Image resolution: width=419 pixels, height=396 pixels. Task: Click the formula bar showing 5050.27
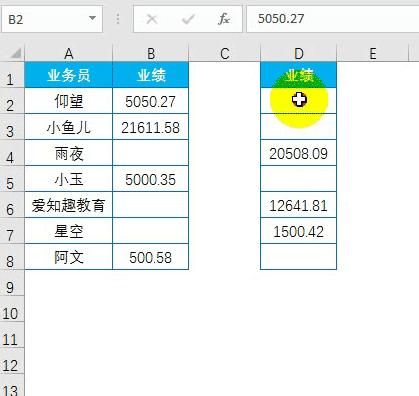click(333, 19)
